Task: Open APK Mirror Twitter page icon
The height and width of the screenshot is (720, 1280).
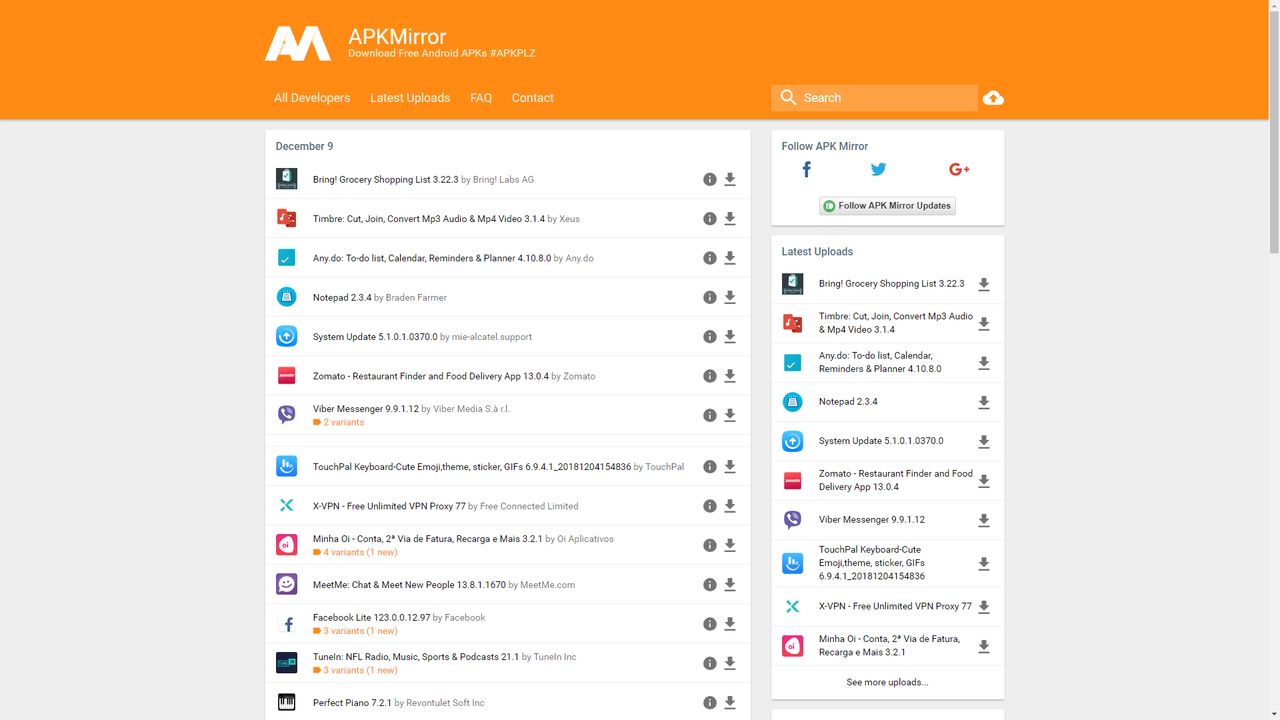Action: pos(878,169)
